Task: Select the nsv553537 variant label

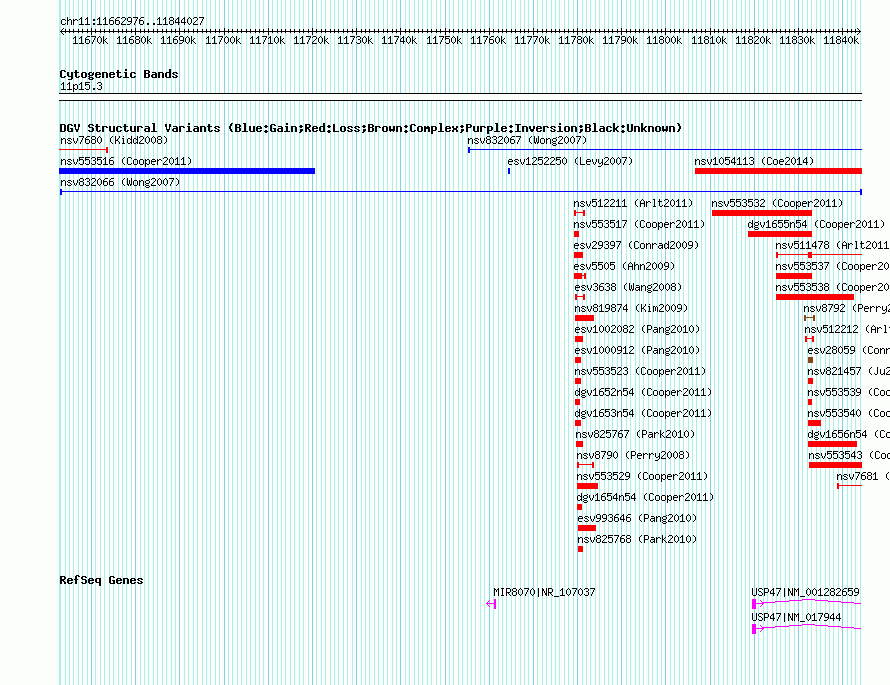Action: pyautogui.click(x=832, y=266)
